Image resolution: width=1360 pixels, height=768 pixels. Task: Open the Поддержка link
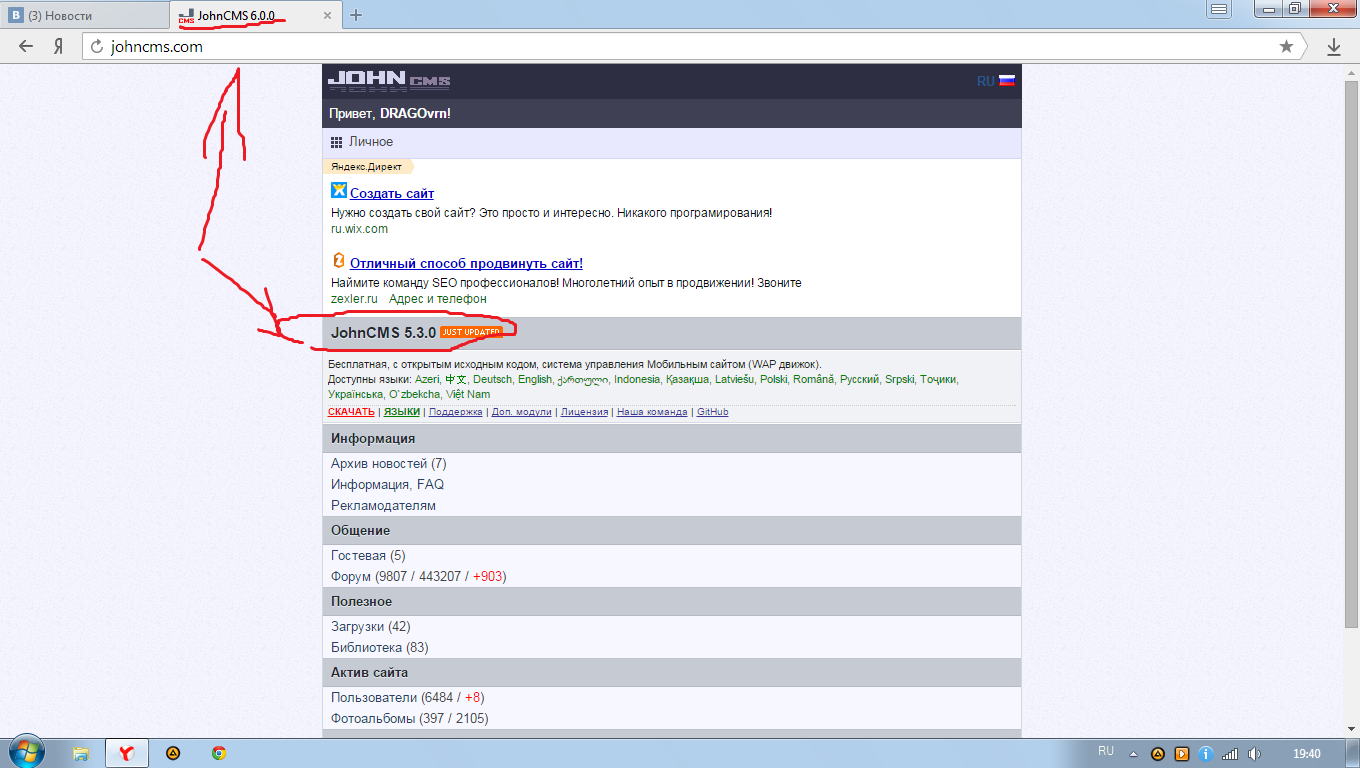click(x=456, y=412)
